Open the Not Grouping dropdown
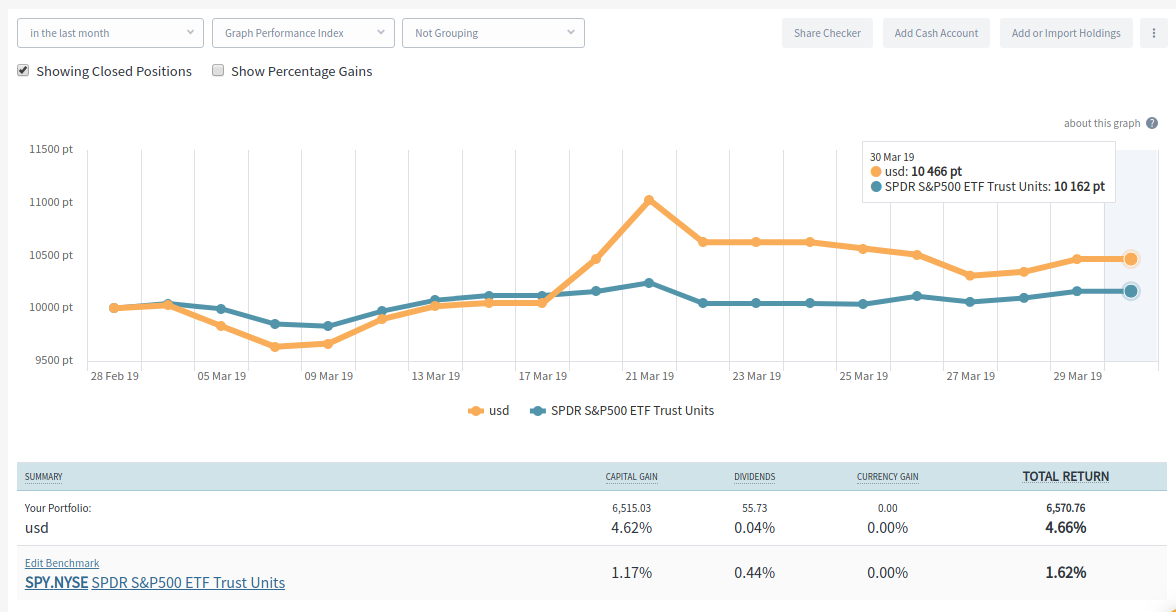The height and width of the screenshot is (612, 1176). [493, 33]
